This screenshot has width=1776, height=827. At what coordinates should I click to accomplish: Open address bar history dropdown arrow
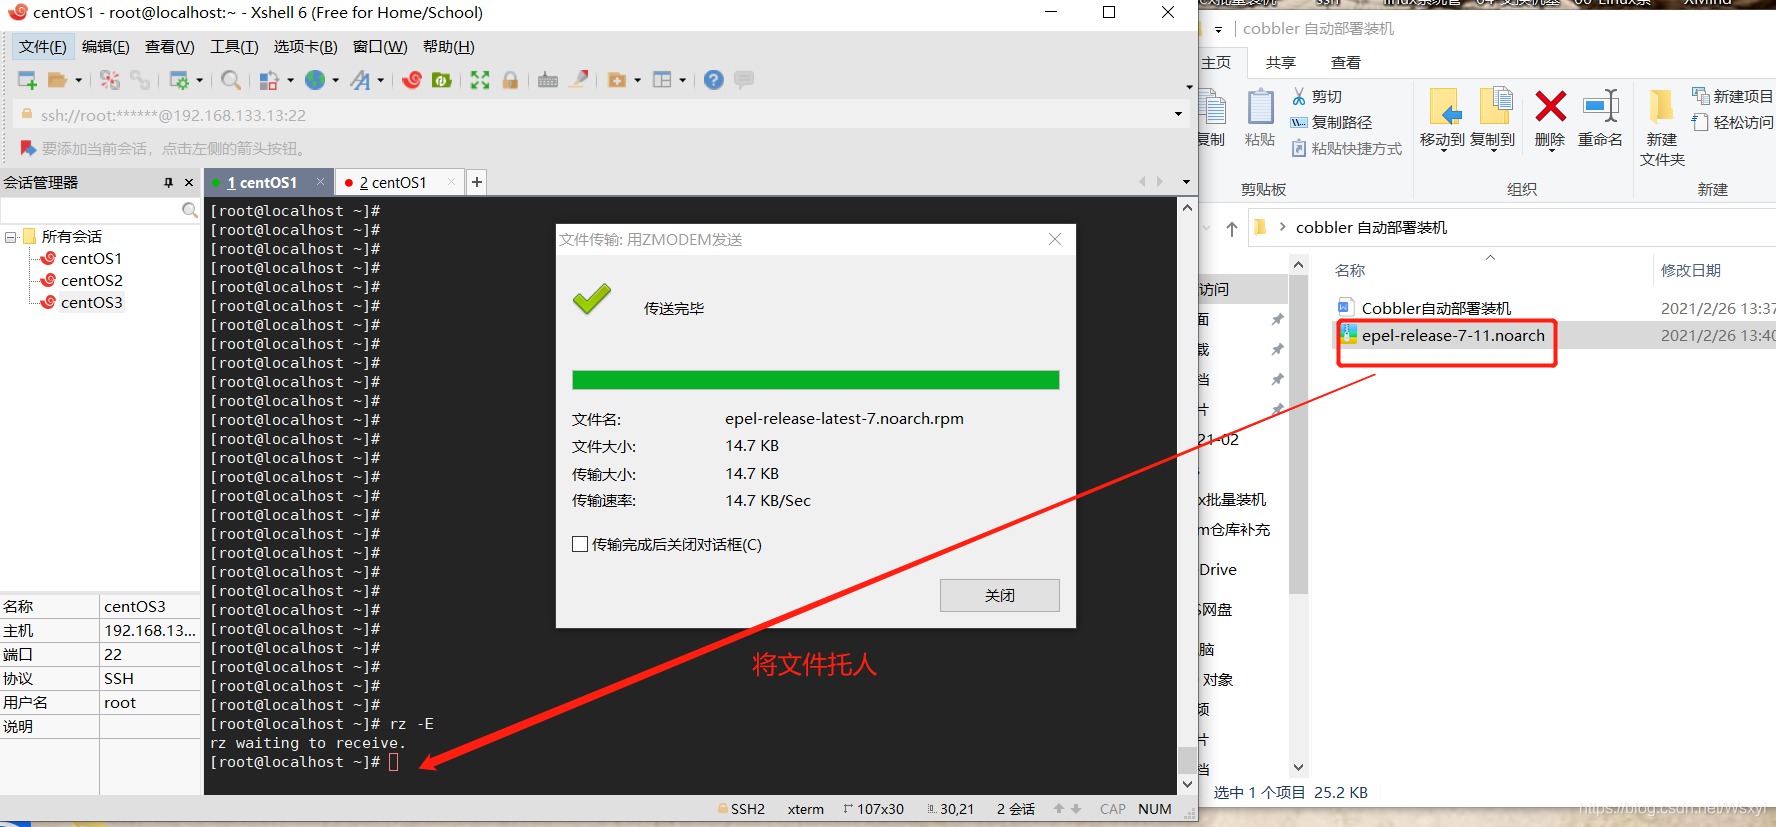pyautogui.click(x=1178, y=114)
